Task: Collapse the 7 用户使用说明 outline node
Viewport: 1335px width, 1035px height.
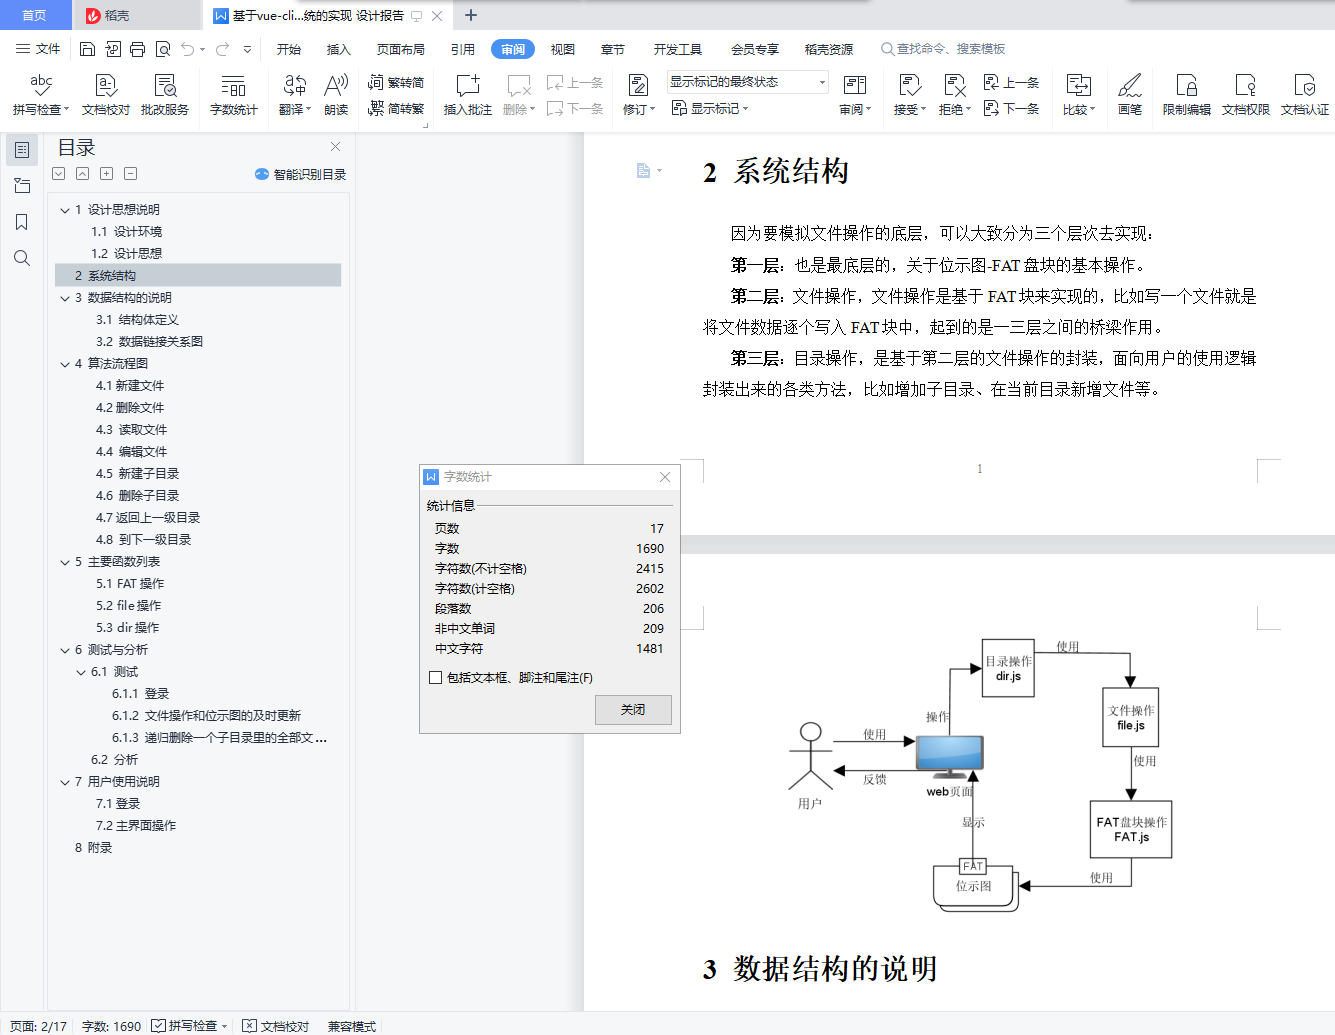Action: tap(65, 782)
